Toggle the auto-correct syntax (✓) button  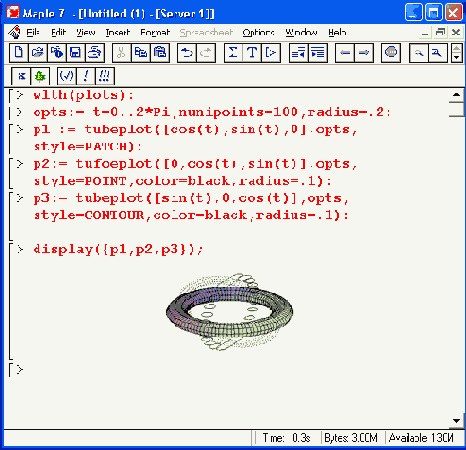coord(66,76)
